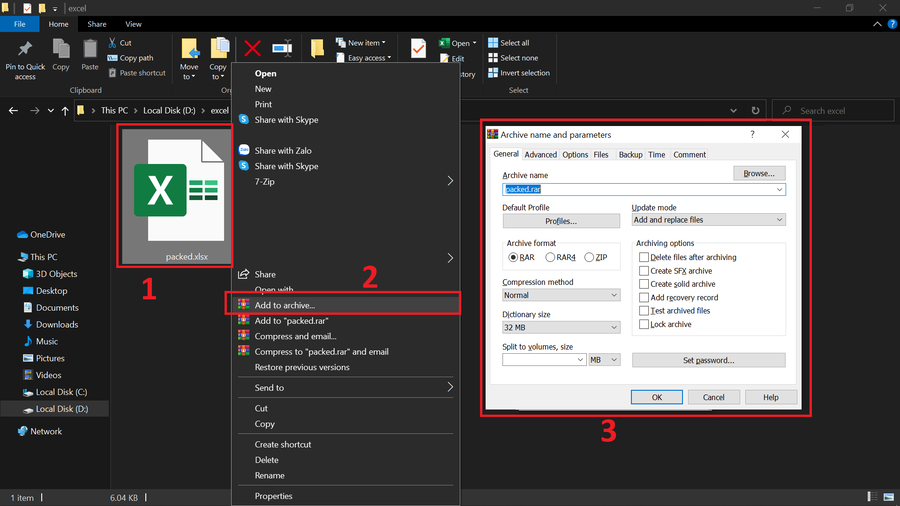The width and height of the screenshot is (900, 506).
Task: Click the Copy ribbon icon
Action: point(61,49)
